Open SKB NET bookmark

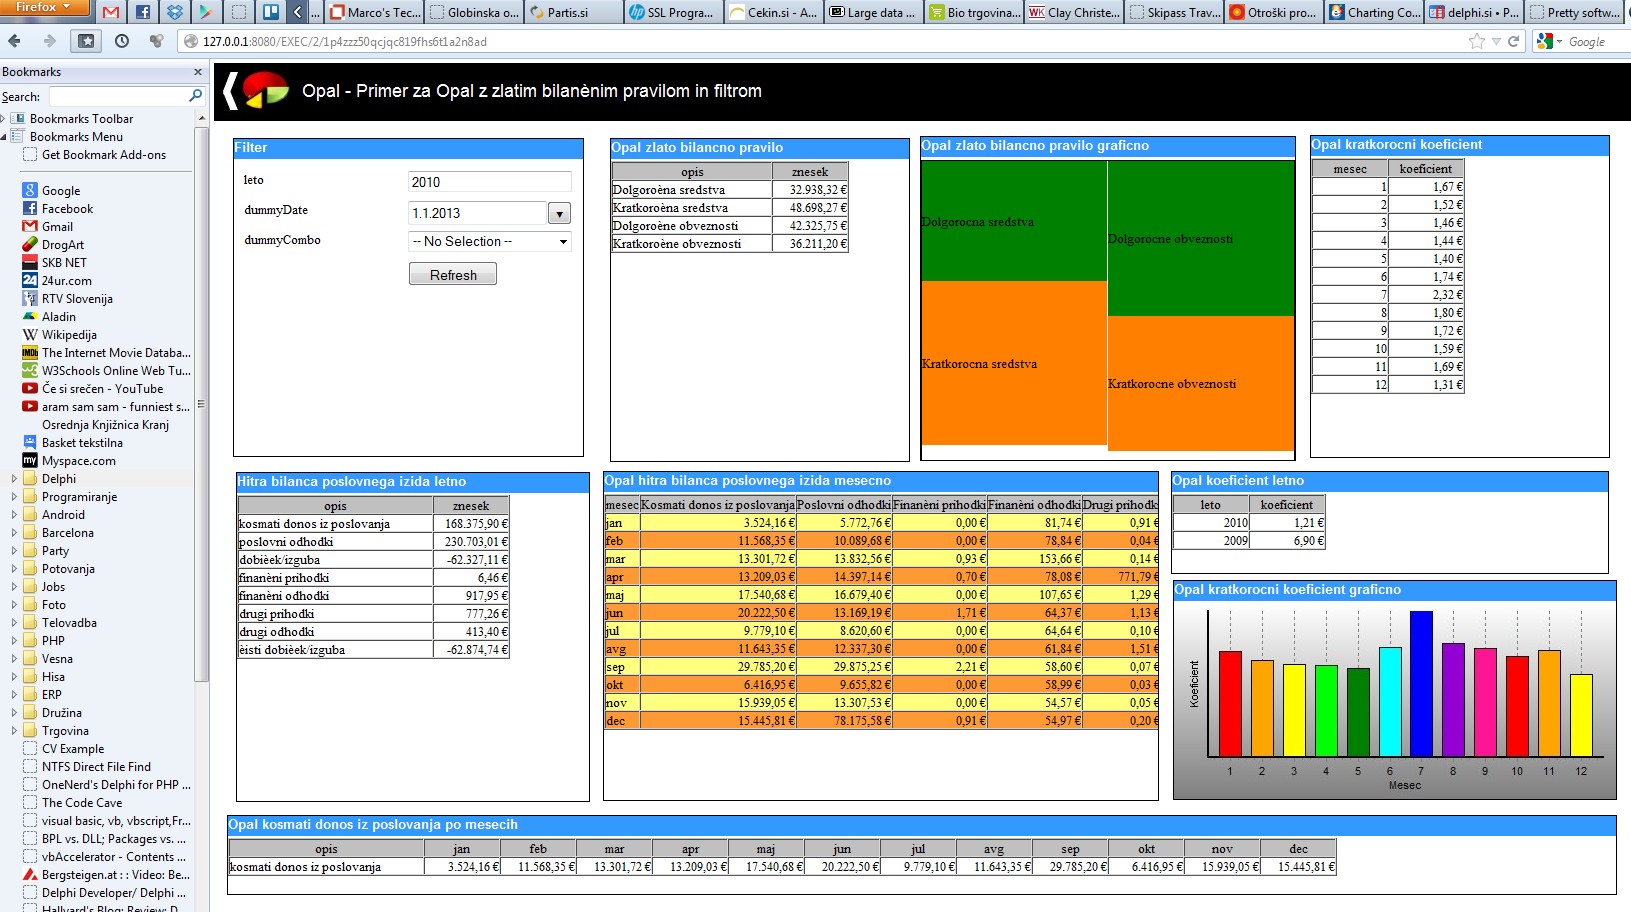click(64, 263)
